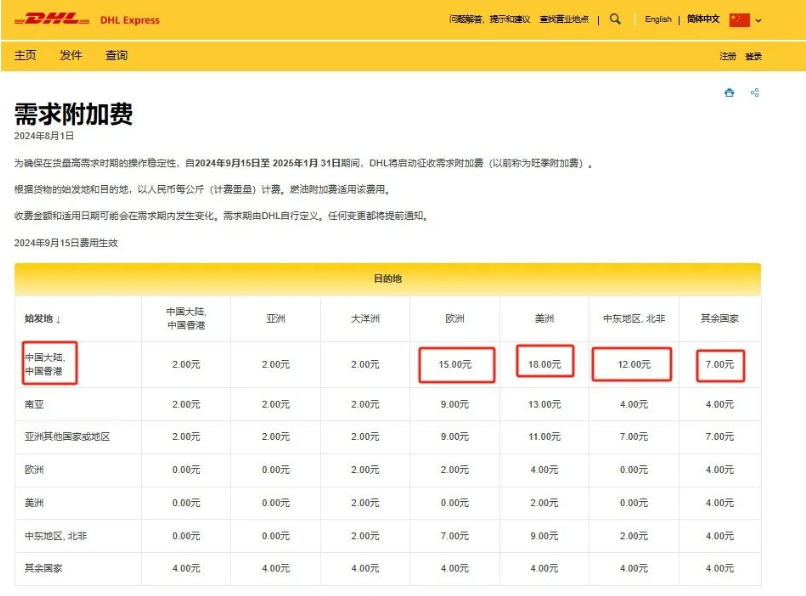This screenshot has width=806, height=596.
Task: Switch language to English
Action: 658,19
